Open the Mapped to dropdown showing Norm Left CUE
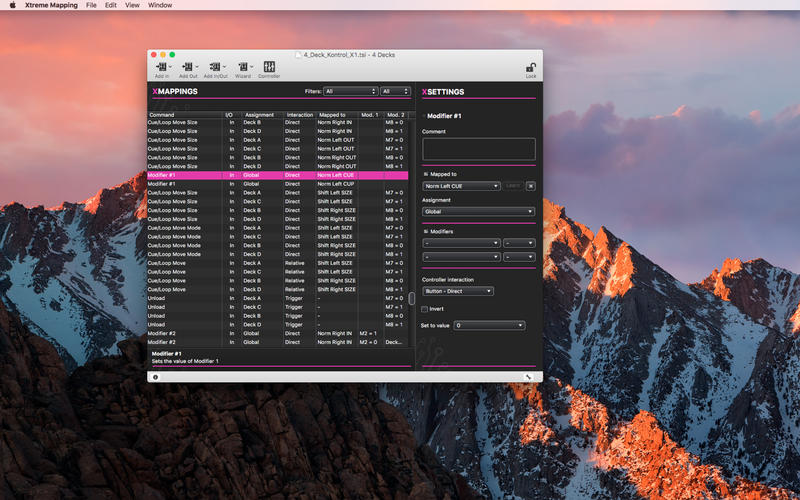Viewport: 800px width, 500px height. point(461,186)
